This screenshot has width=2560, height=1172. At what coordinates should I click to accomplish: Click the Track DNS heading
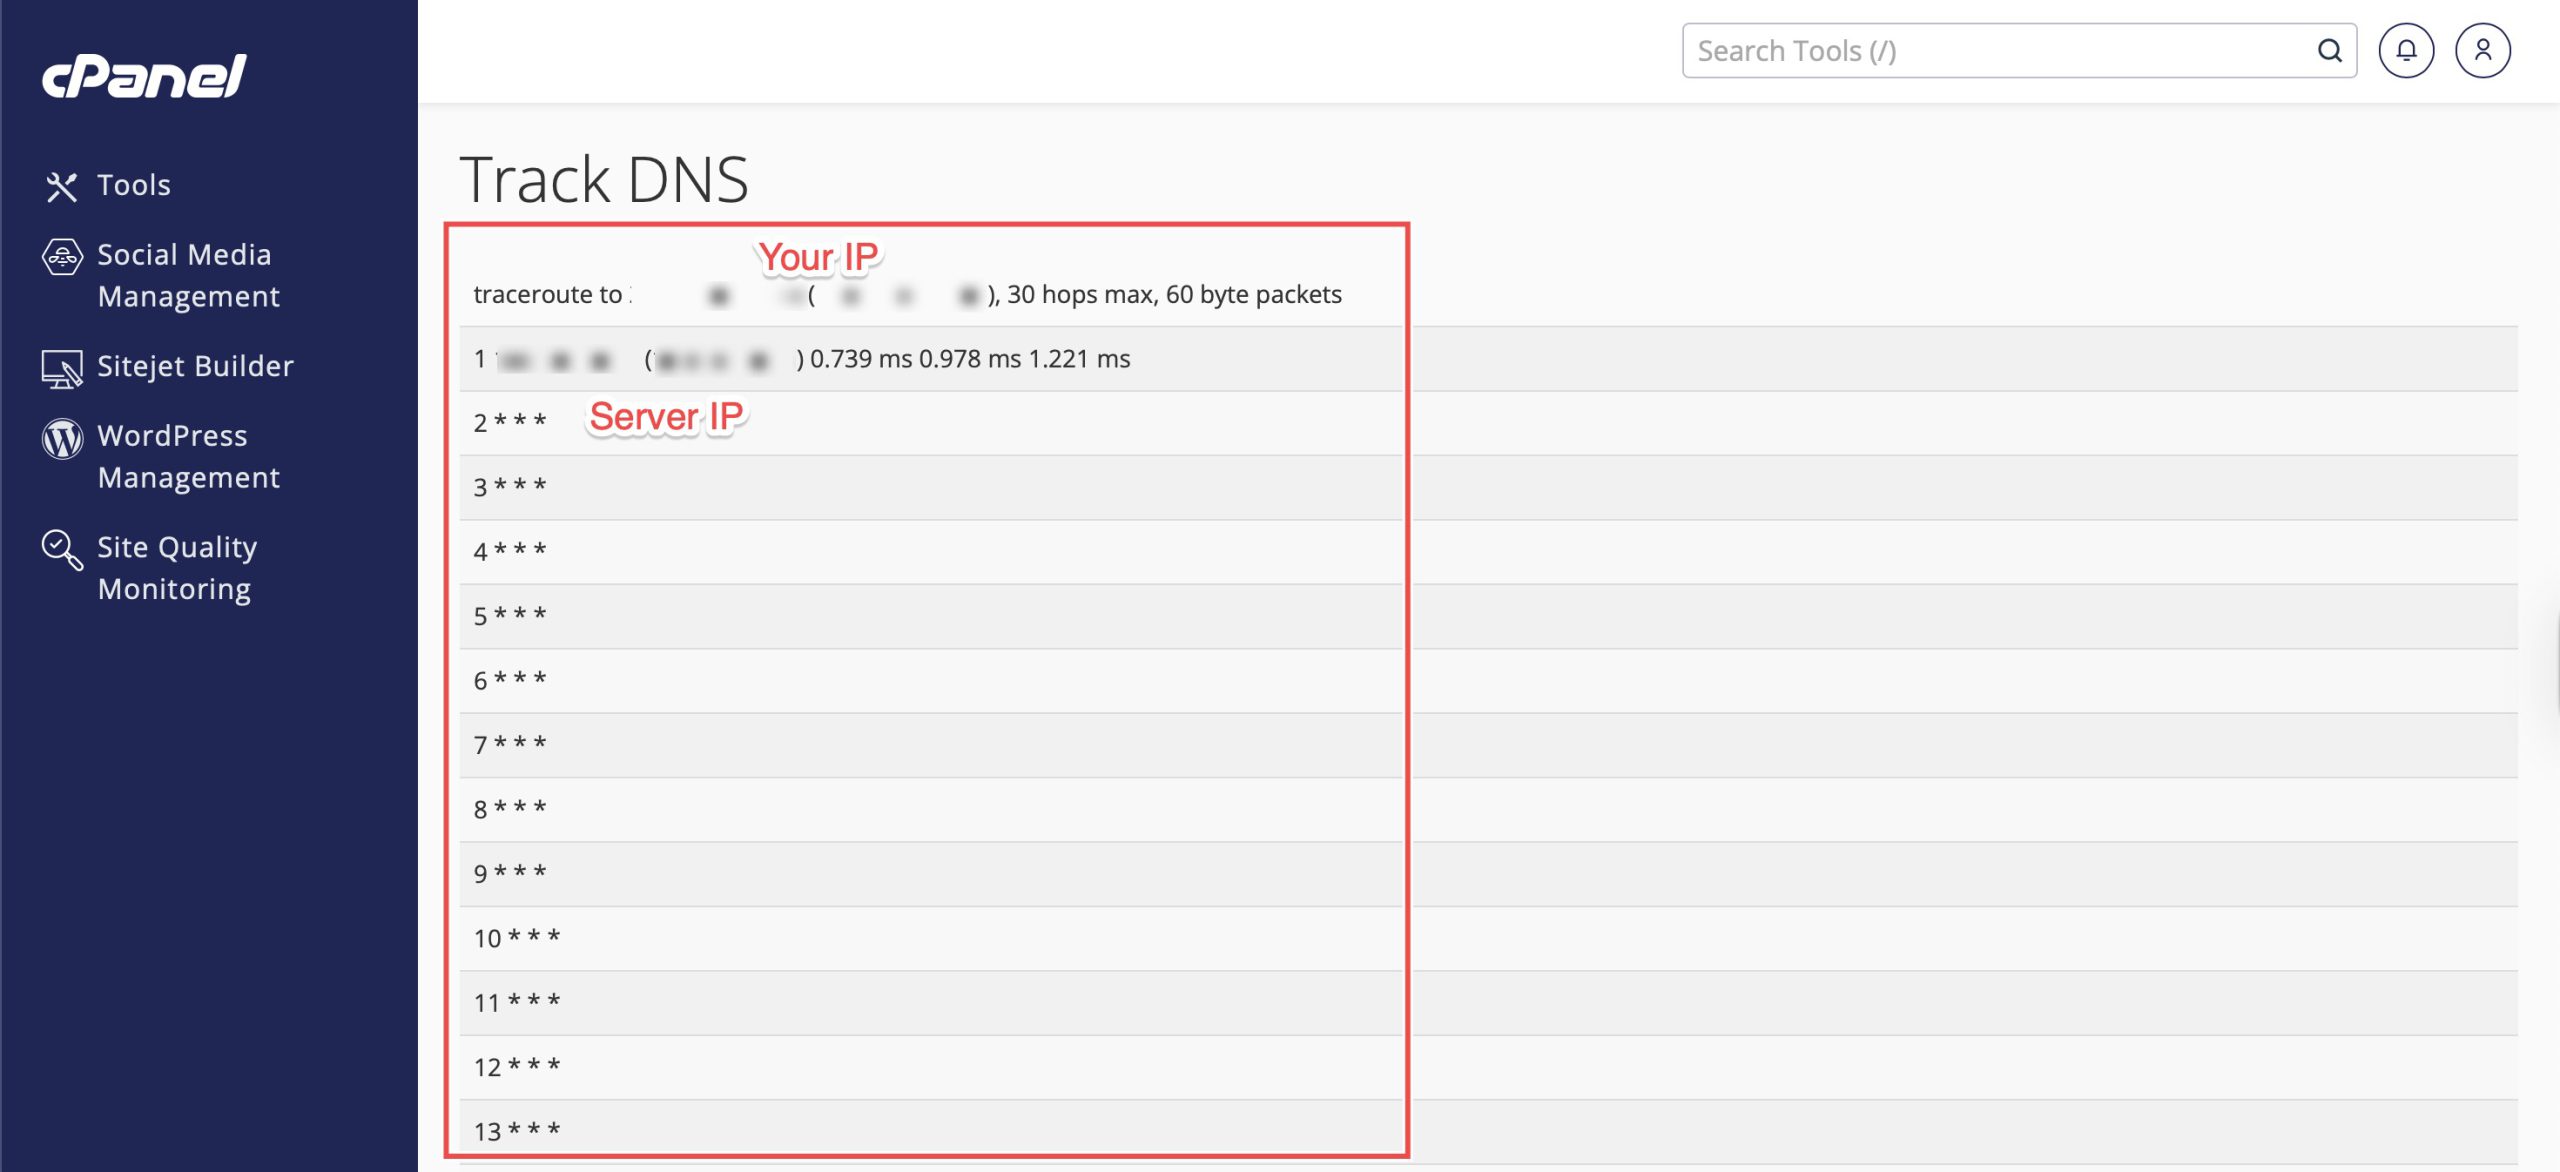click(604, 180)
